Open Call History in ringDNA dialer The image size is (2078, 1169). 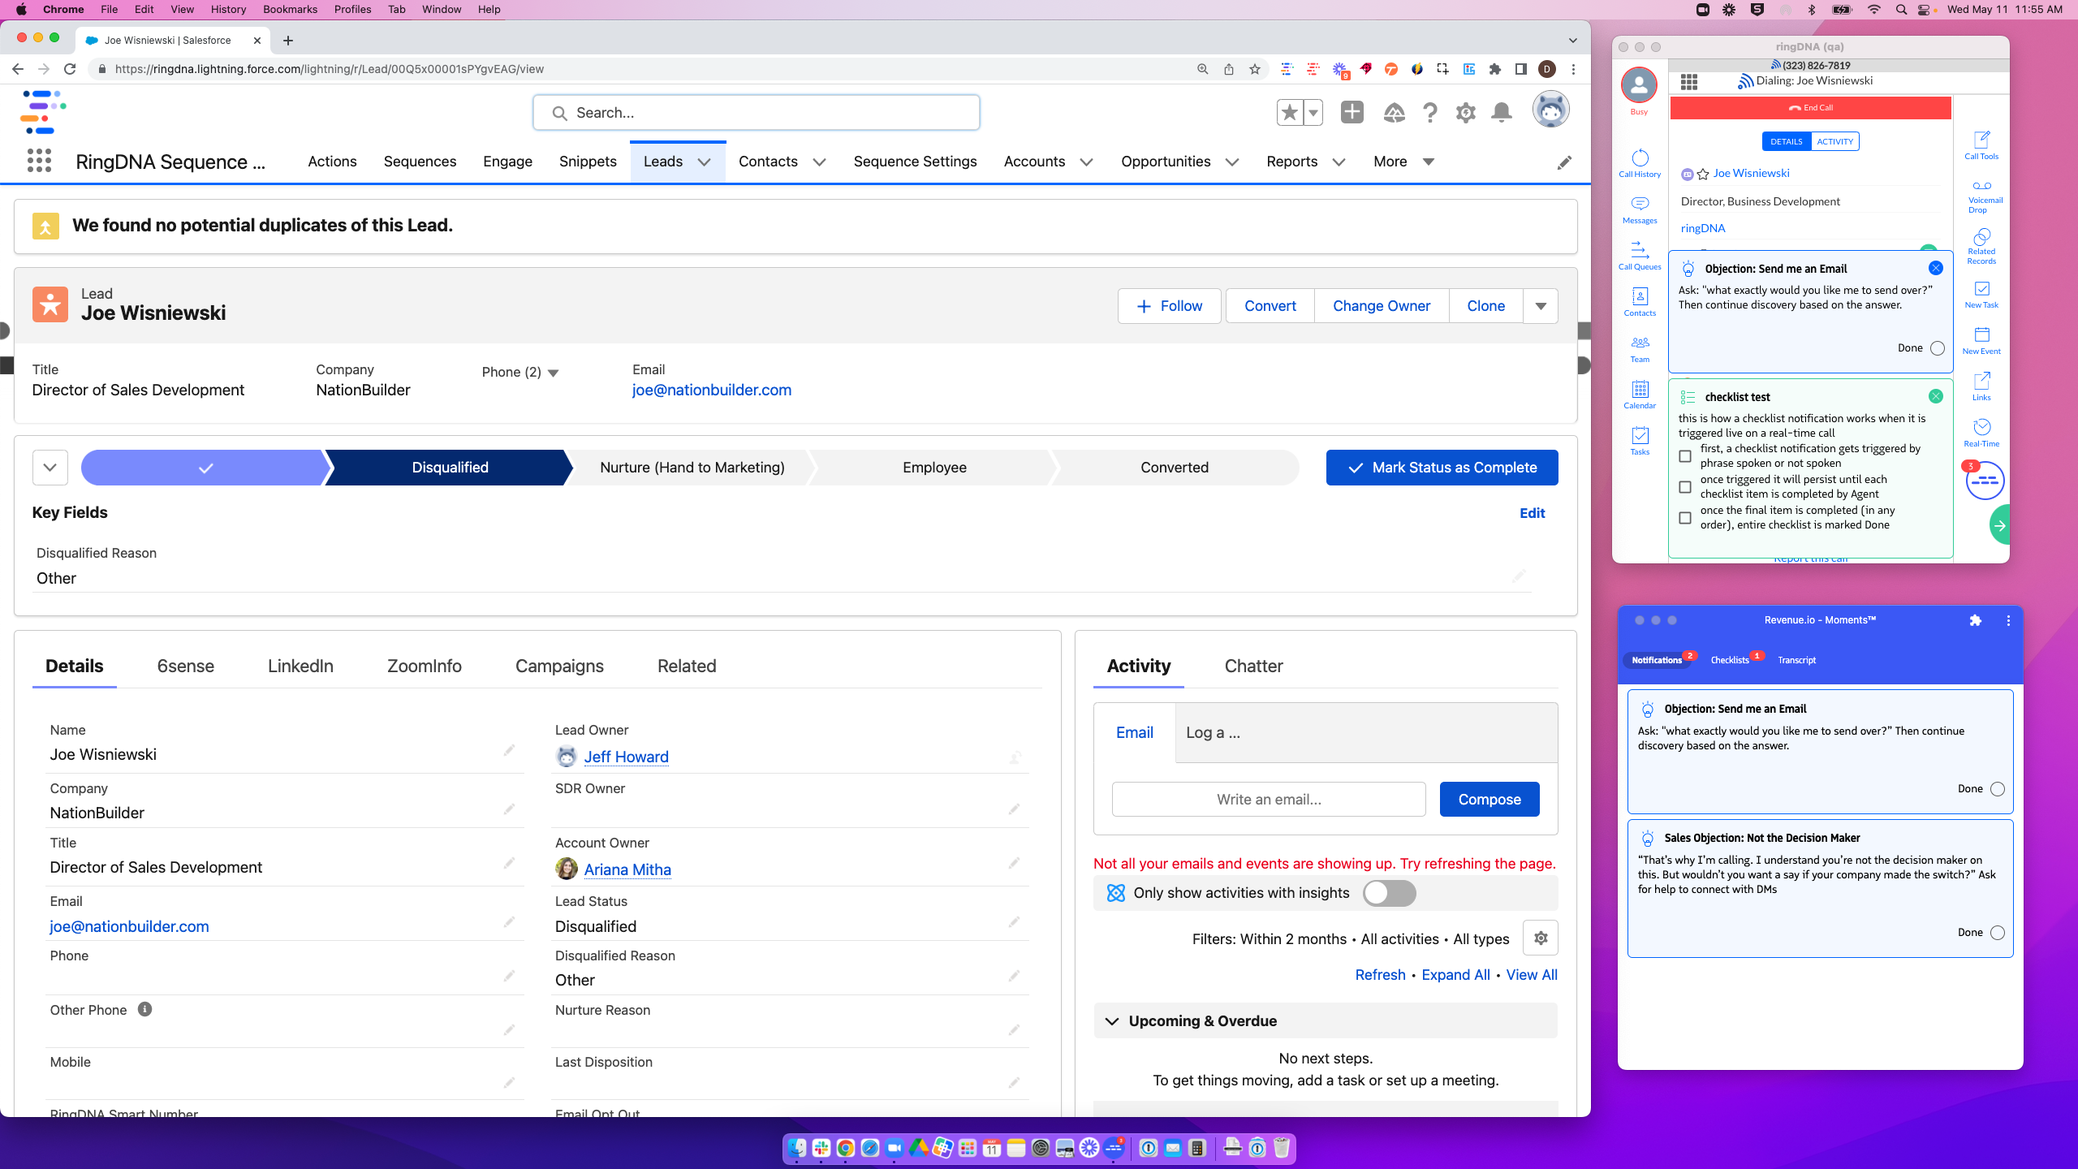[1639, 163]
